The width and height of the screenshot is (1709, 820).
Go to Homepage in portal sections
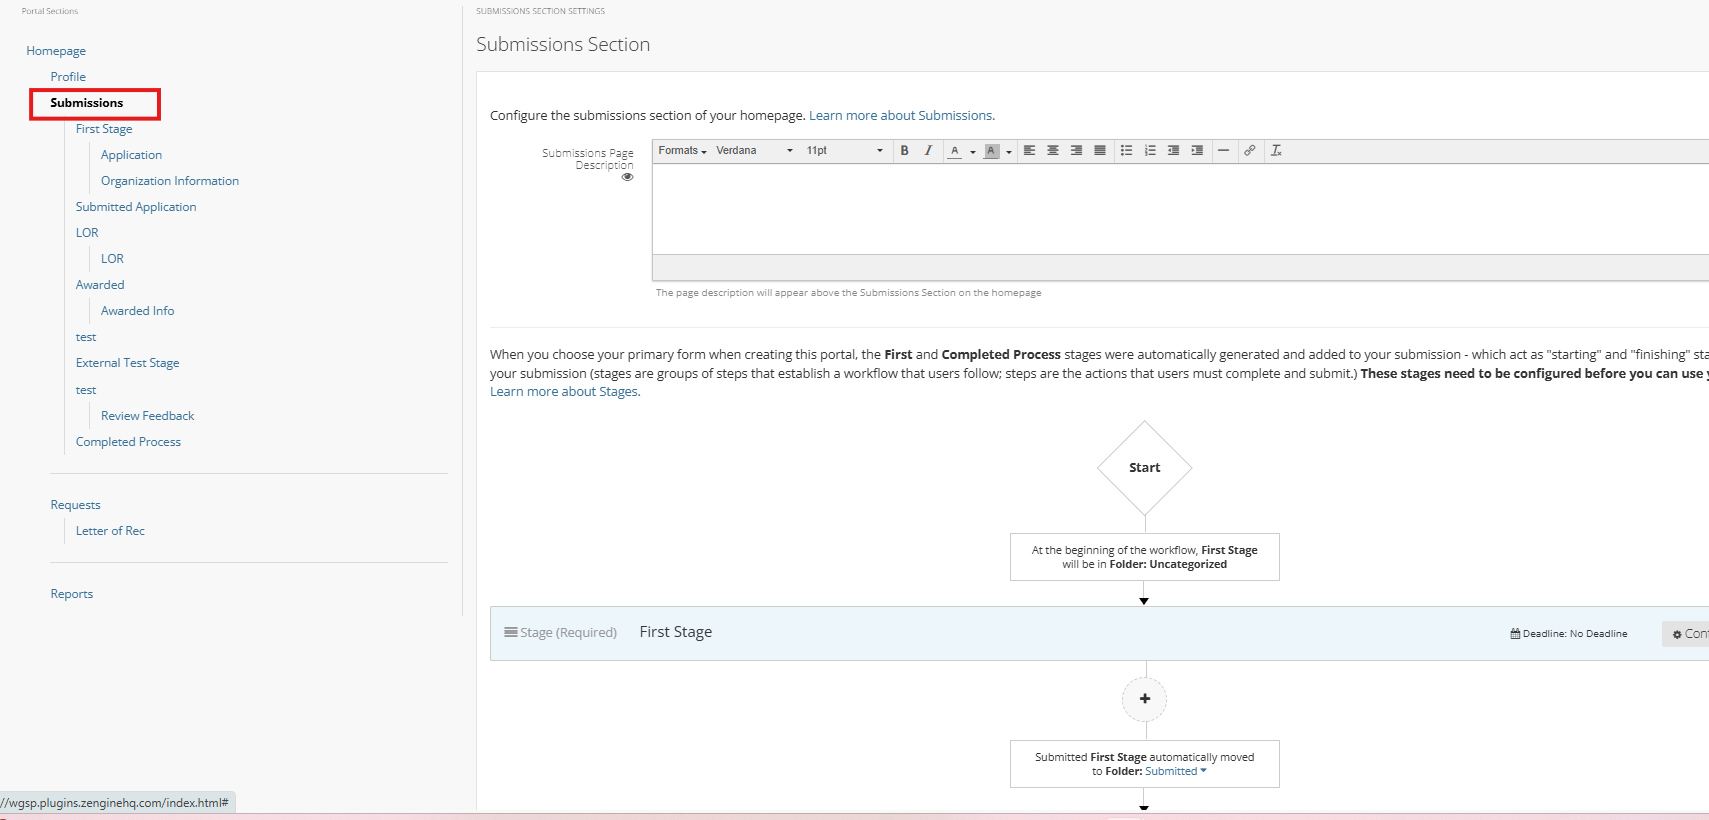[56, 51]
